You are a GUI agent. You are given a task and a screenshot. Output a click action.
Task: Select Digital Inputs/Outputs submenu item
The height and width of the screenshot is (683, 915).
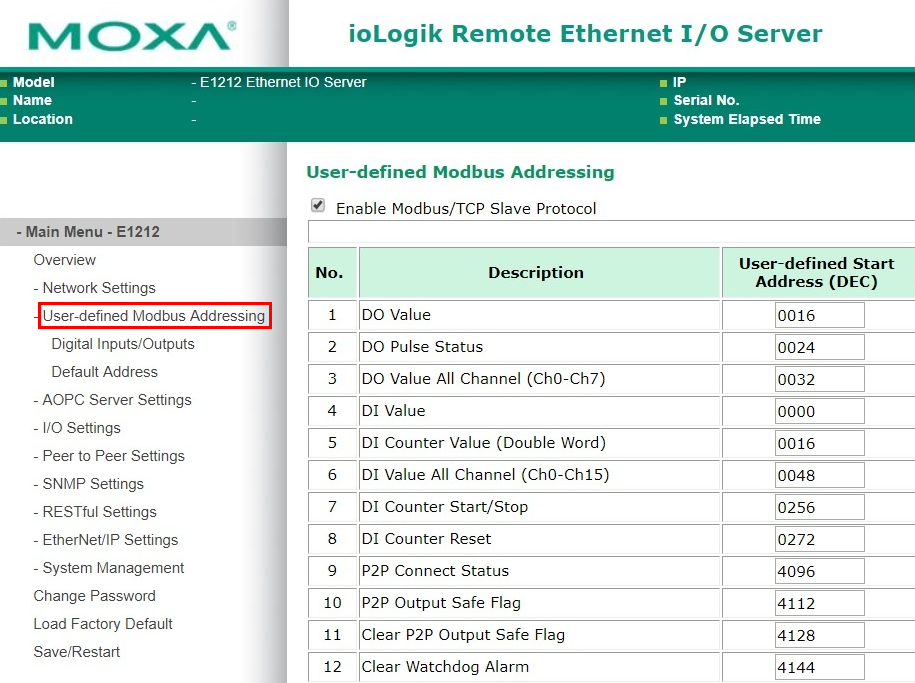123,344
